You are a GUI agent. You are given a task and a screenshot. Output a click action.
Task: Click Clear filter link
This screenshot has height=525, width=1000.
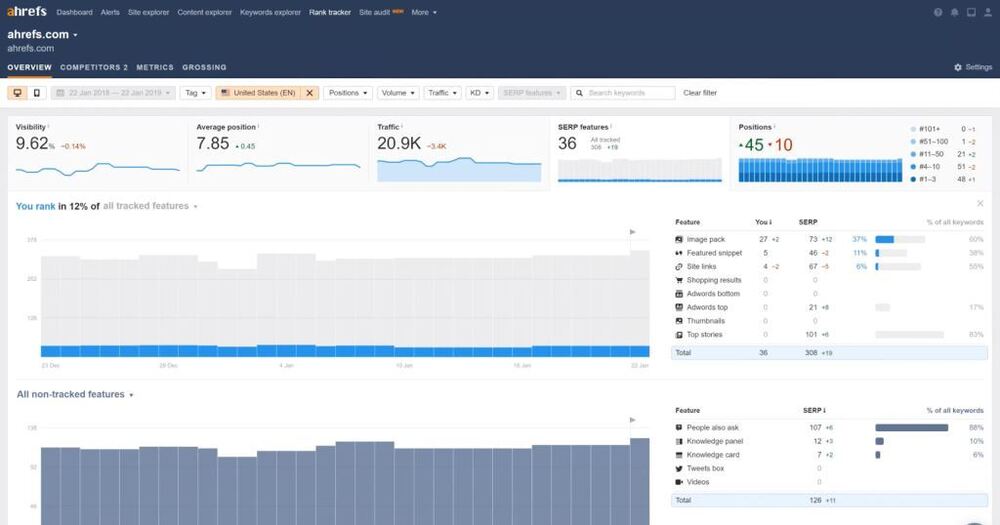click(x=700, y=93)
